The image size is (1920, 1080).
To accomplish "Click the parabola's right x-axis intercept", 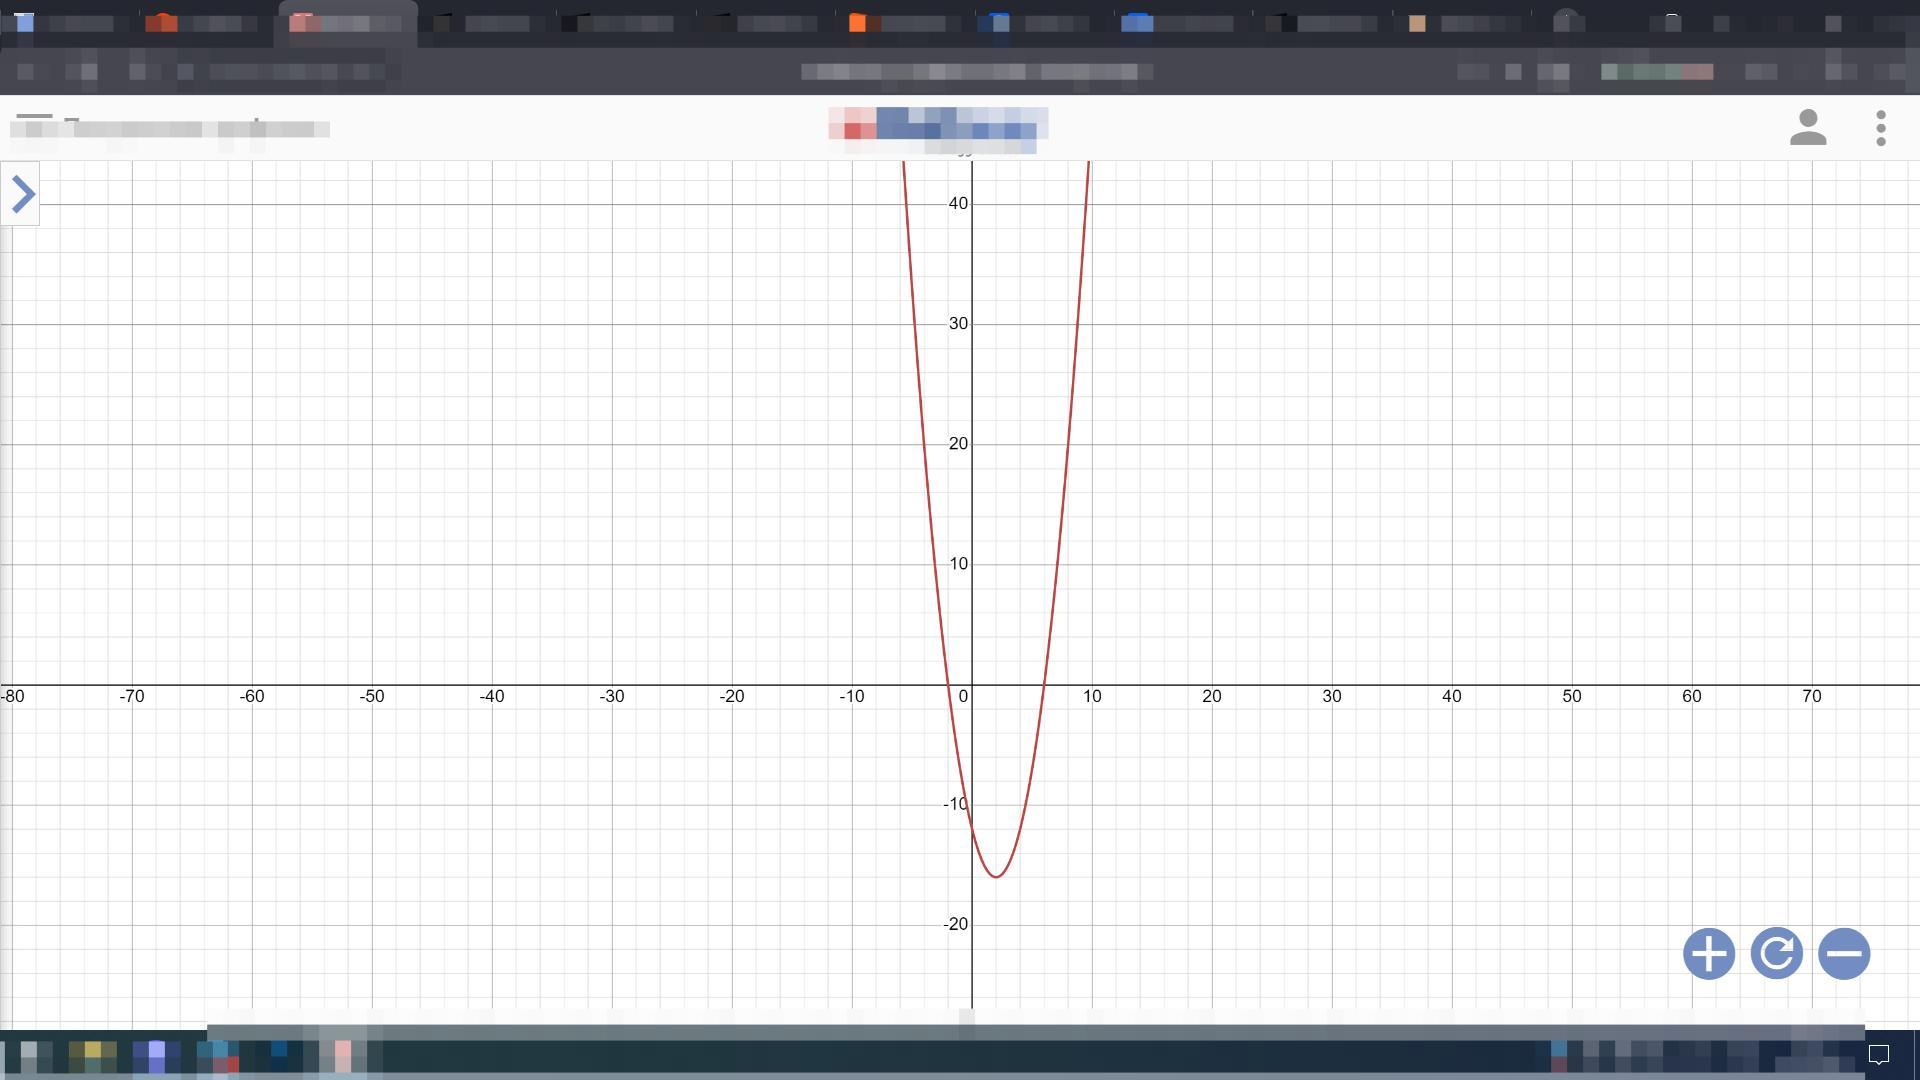I will coord(1044,685).
